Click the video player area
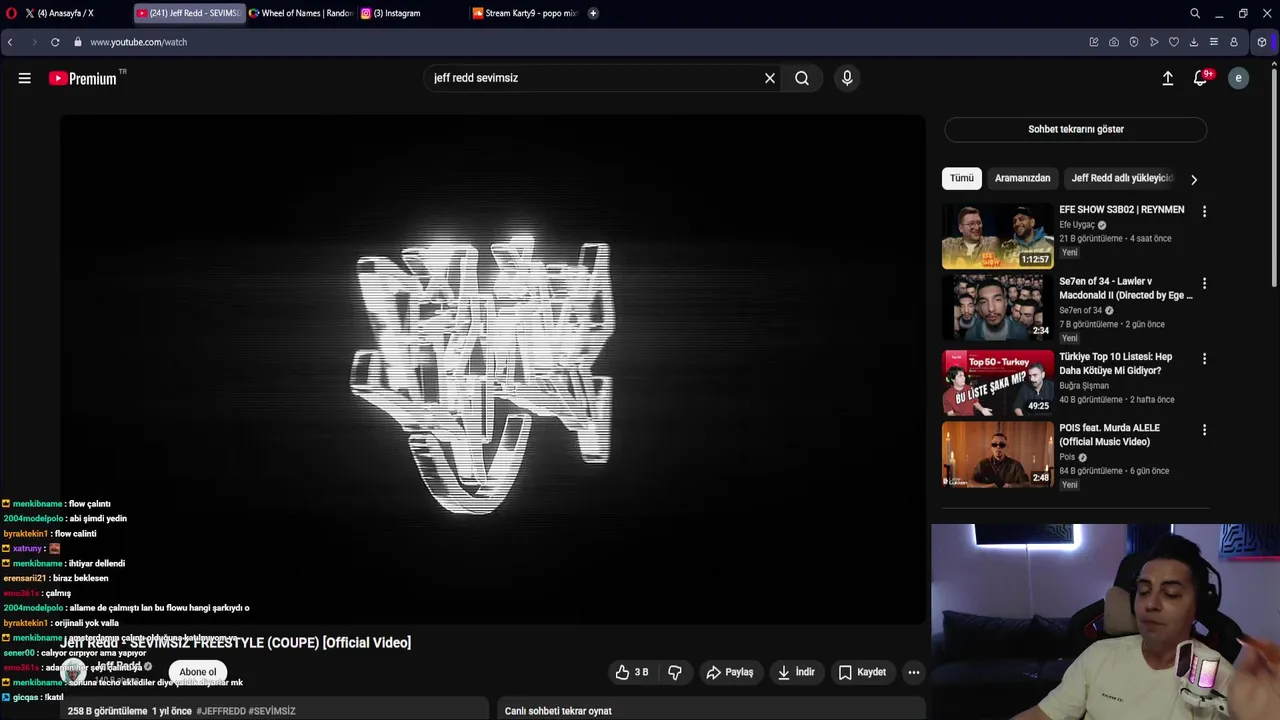 click(x=492, y=370)
